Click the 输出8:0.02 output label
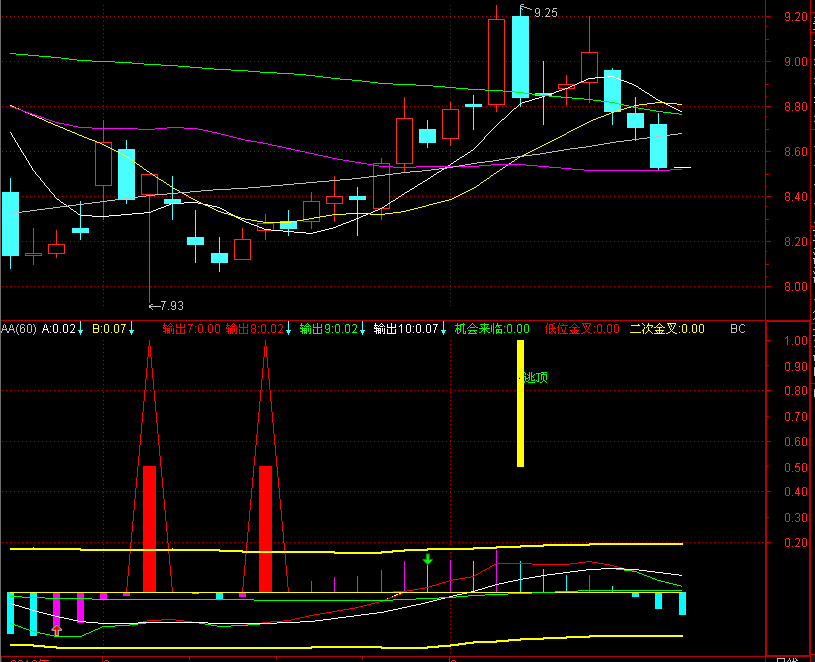This screenshot has height=662, width=815. 254,328
